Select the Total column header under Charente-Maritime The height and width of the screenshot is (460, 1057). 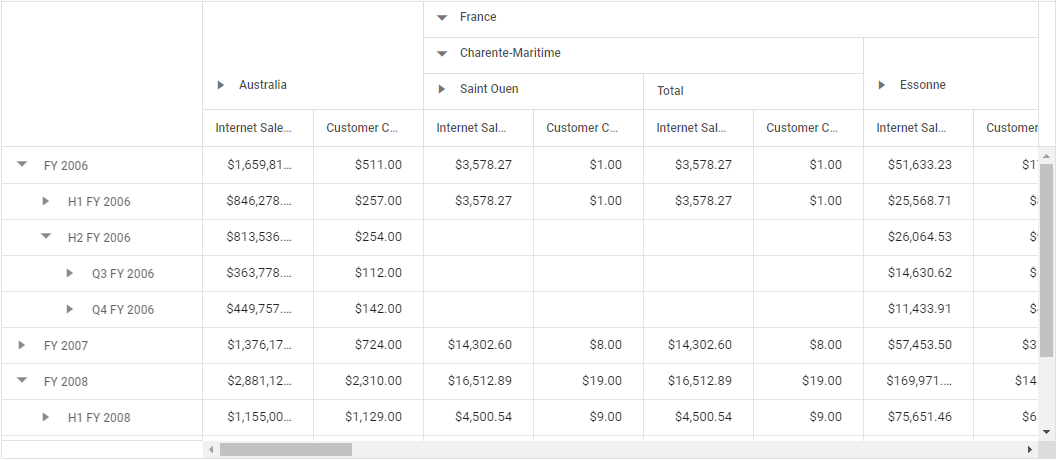click(670, 91)
